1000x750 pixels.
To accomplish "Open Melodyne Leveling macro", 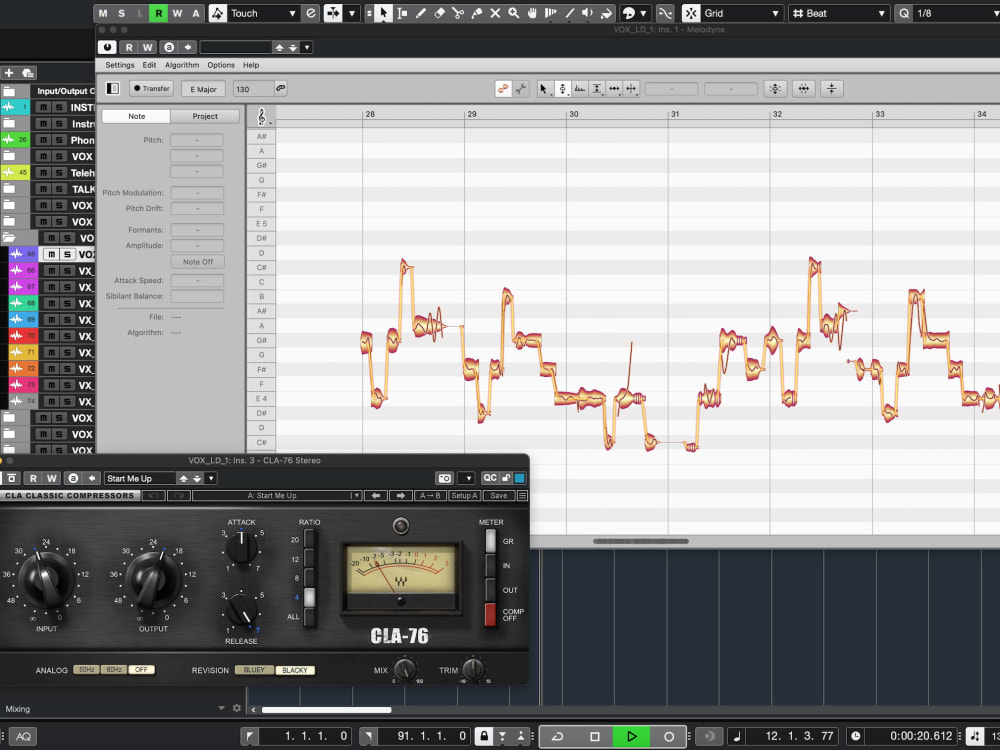I will (x=832, y=89).
